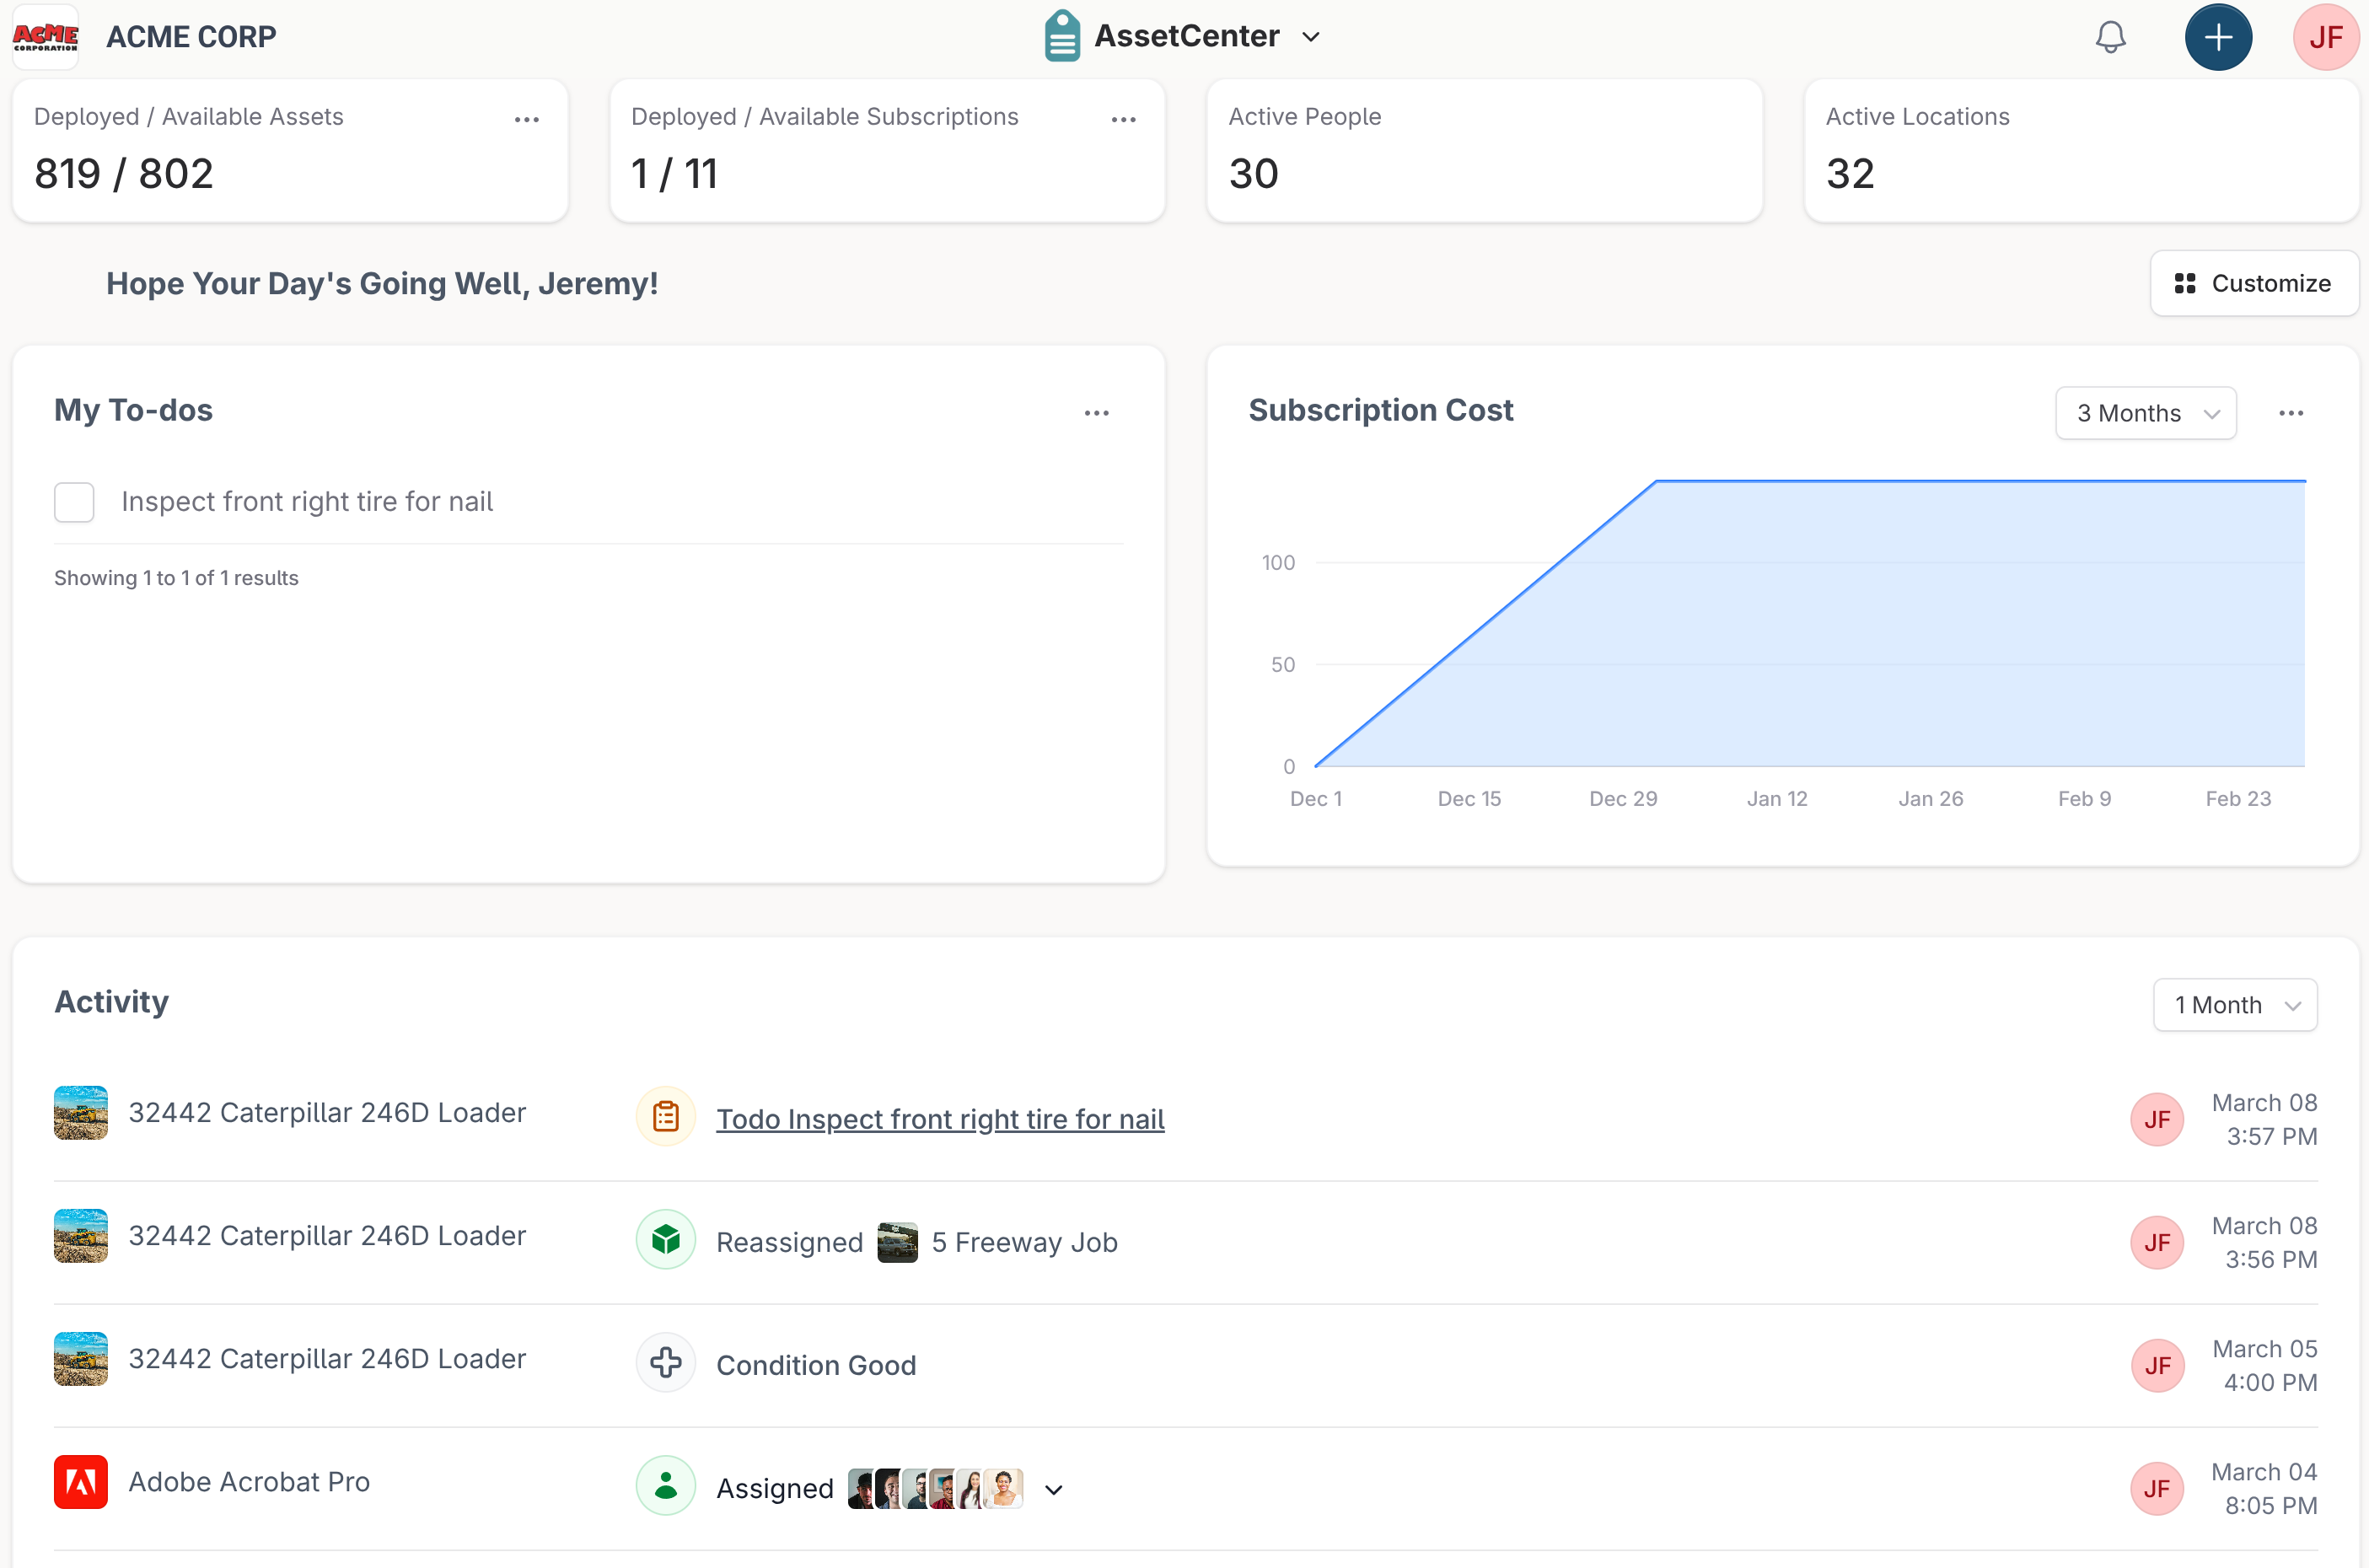
Task: Click the Adobe Acrobat Pro icon
Action: pyautogui.click(x=80, y=1482)
